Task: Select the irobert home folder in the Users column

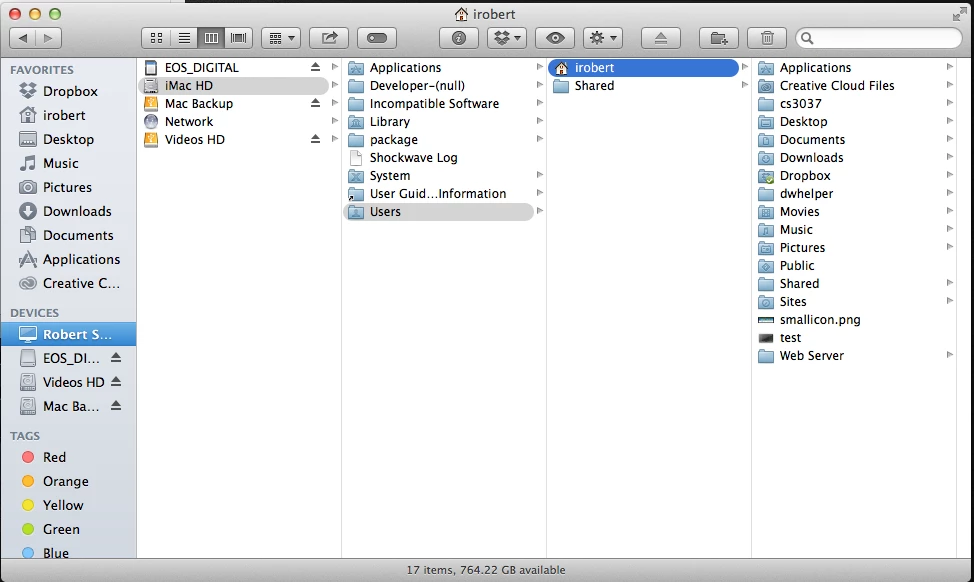Action: tap(644, 68)
